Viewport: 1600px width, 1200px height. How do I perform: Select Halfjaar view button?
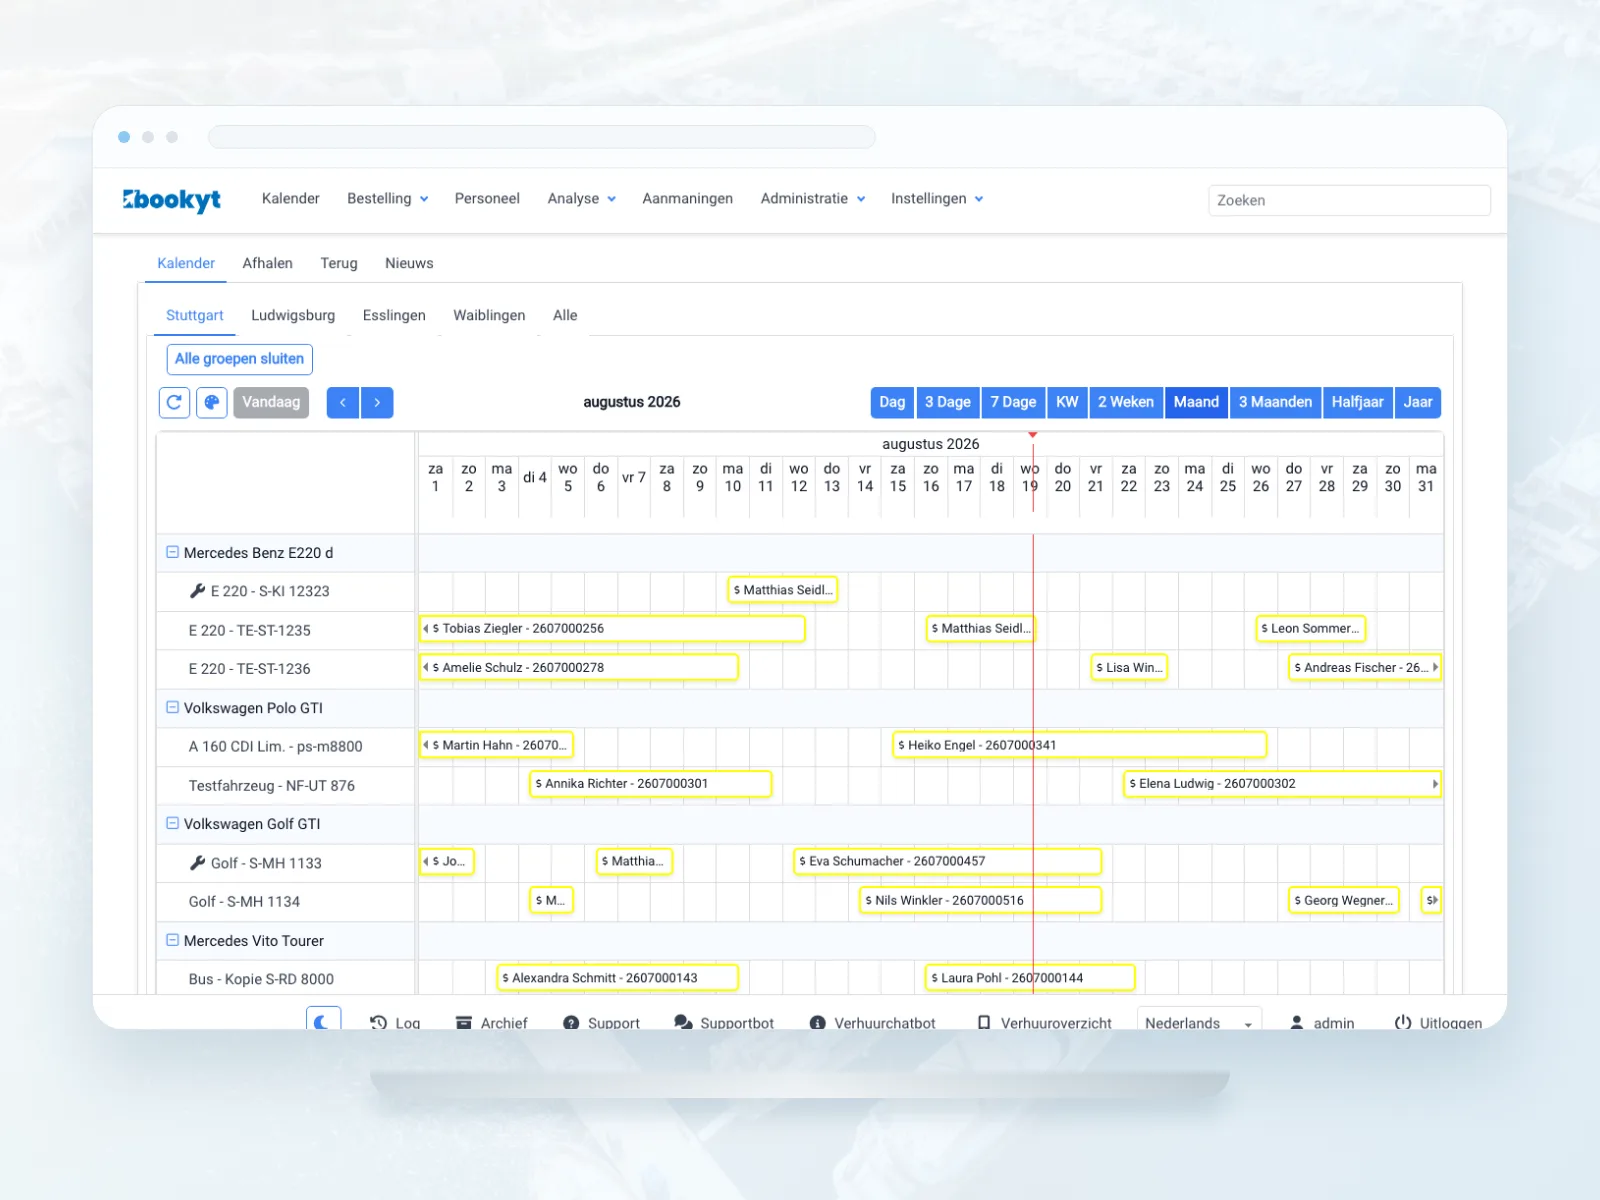coord(1357,402)
